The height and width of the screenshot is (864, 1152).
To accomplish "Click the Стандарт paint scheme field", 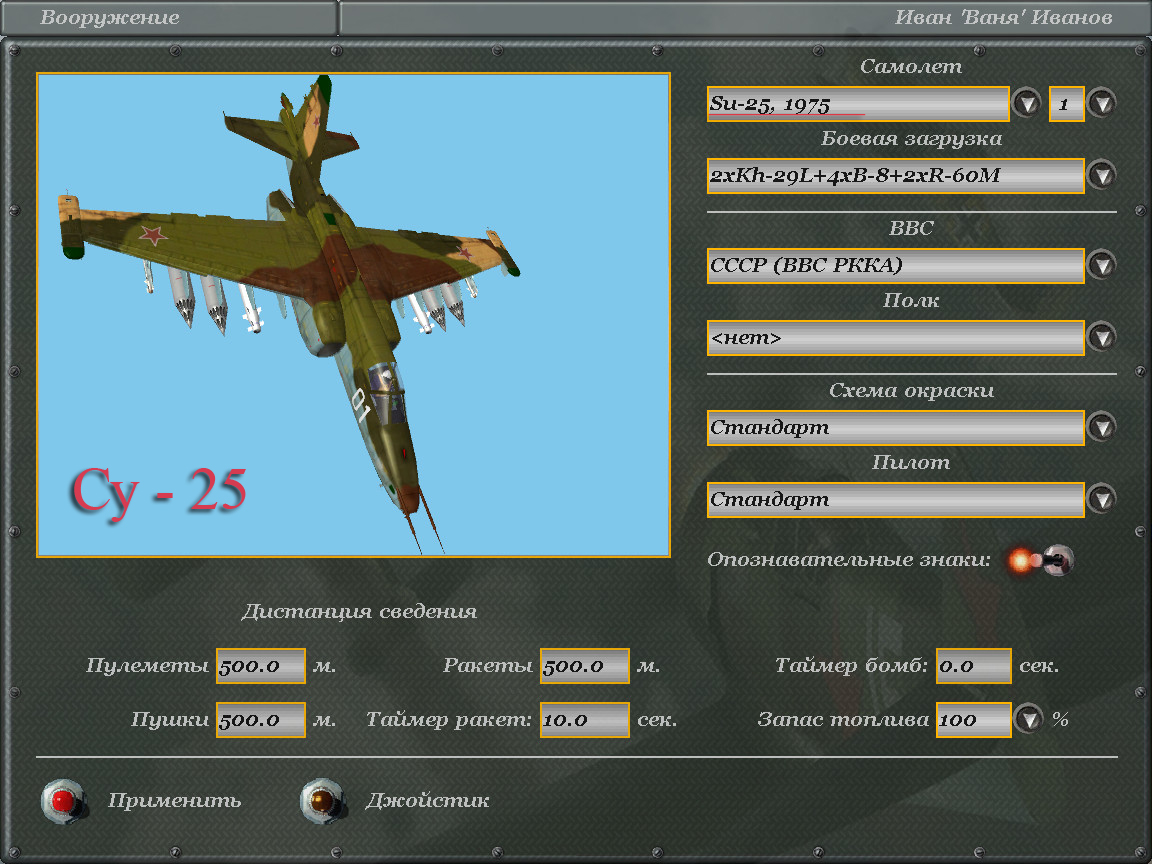I will (x=896, y=428).
